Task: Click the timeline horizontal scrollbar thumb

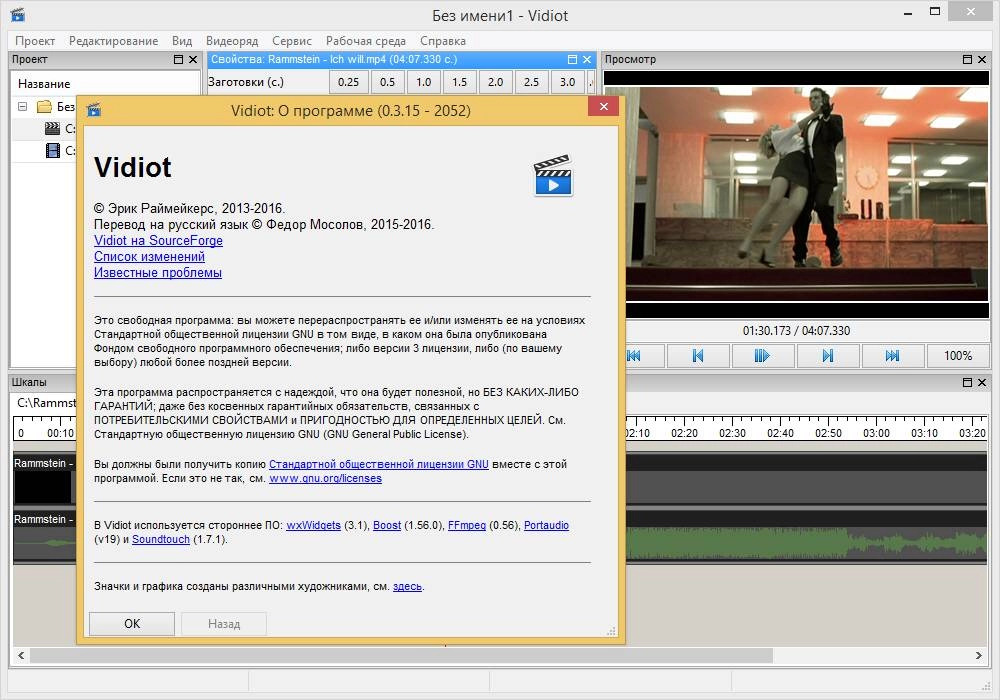Action: 401,655
